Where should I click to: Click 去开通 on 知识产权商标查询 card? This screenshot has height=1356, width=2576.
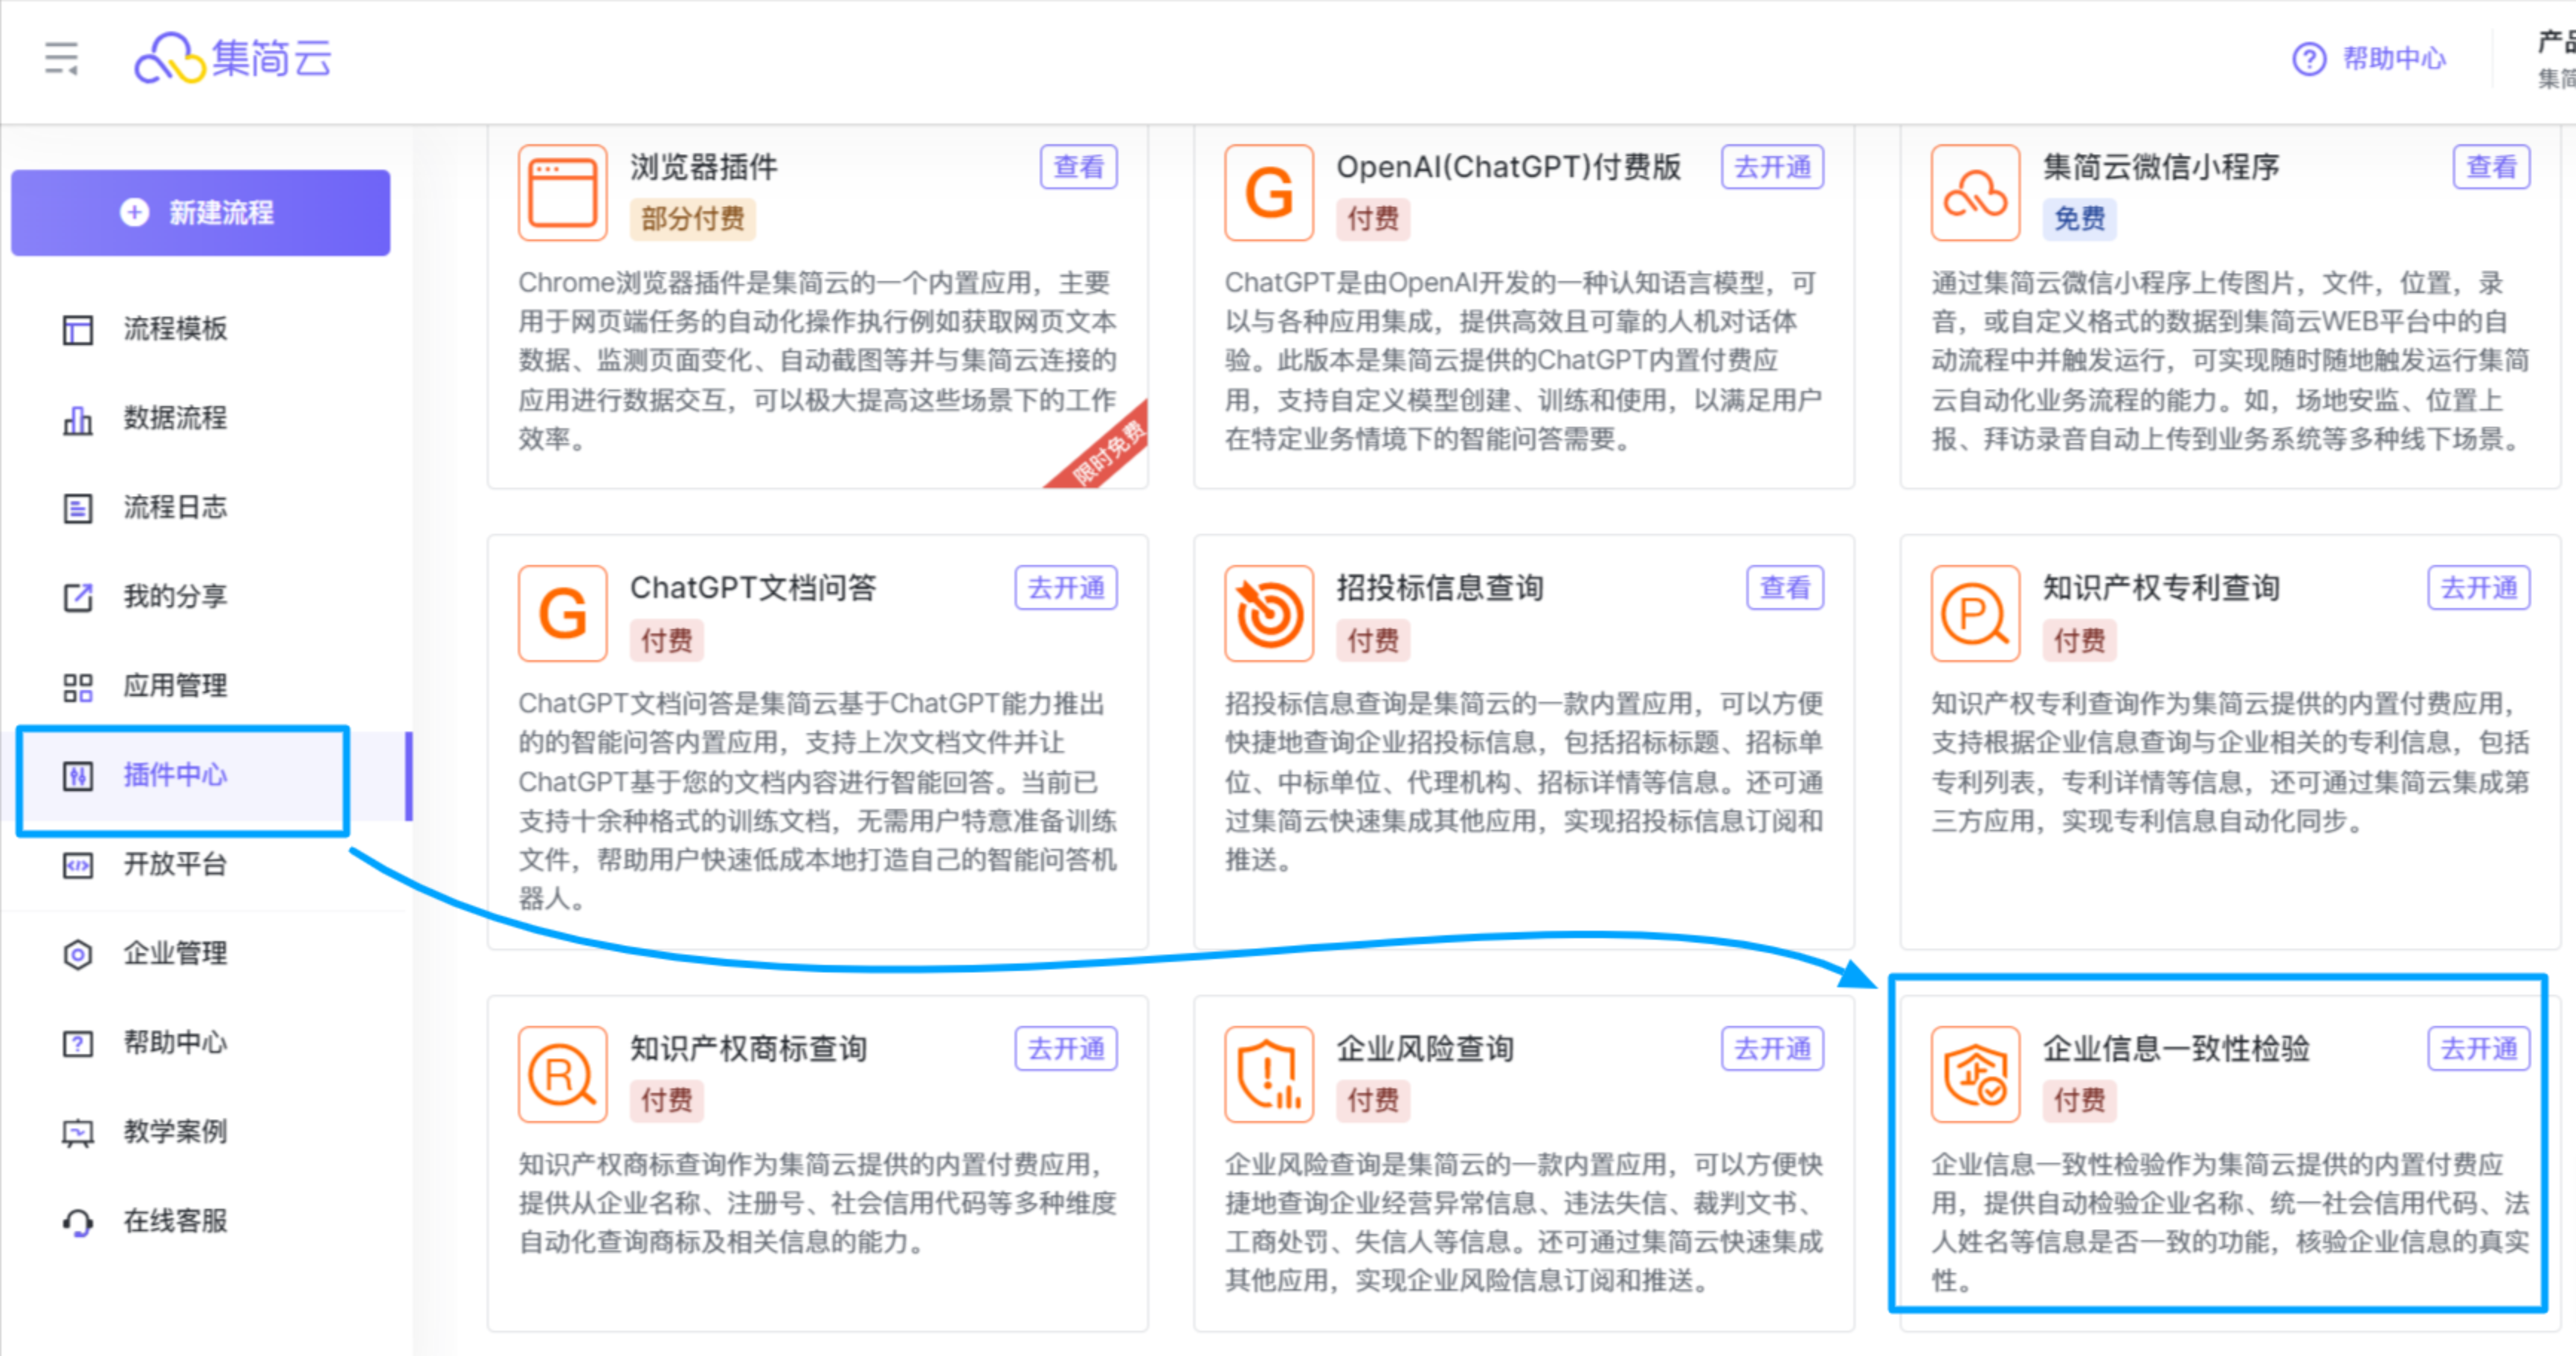point(1066,1049)
